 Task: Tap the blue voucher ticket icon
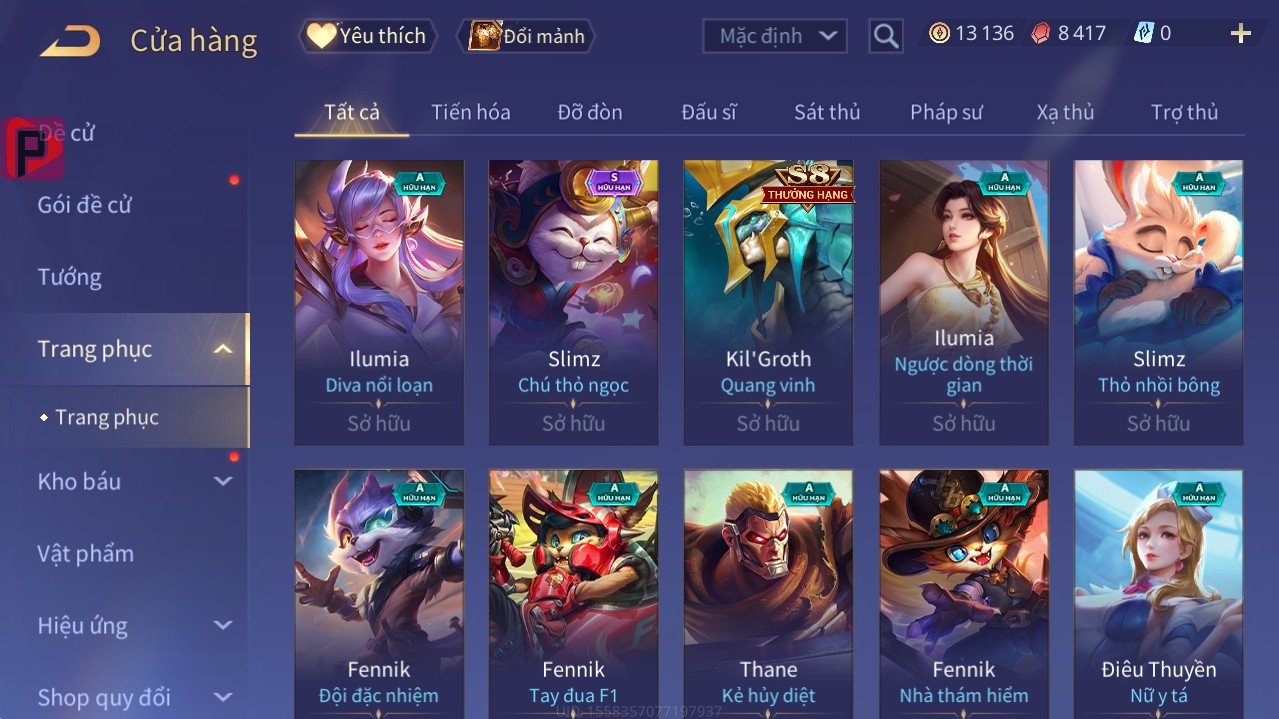pyautogui.click(x=1144, y=33)
